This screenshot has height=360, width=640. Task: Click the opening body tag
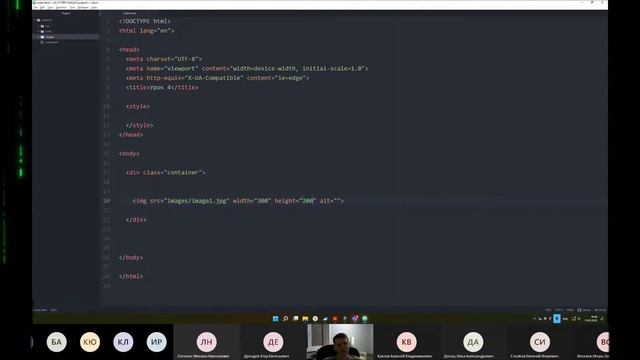129,153
